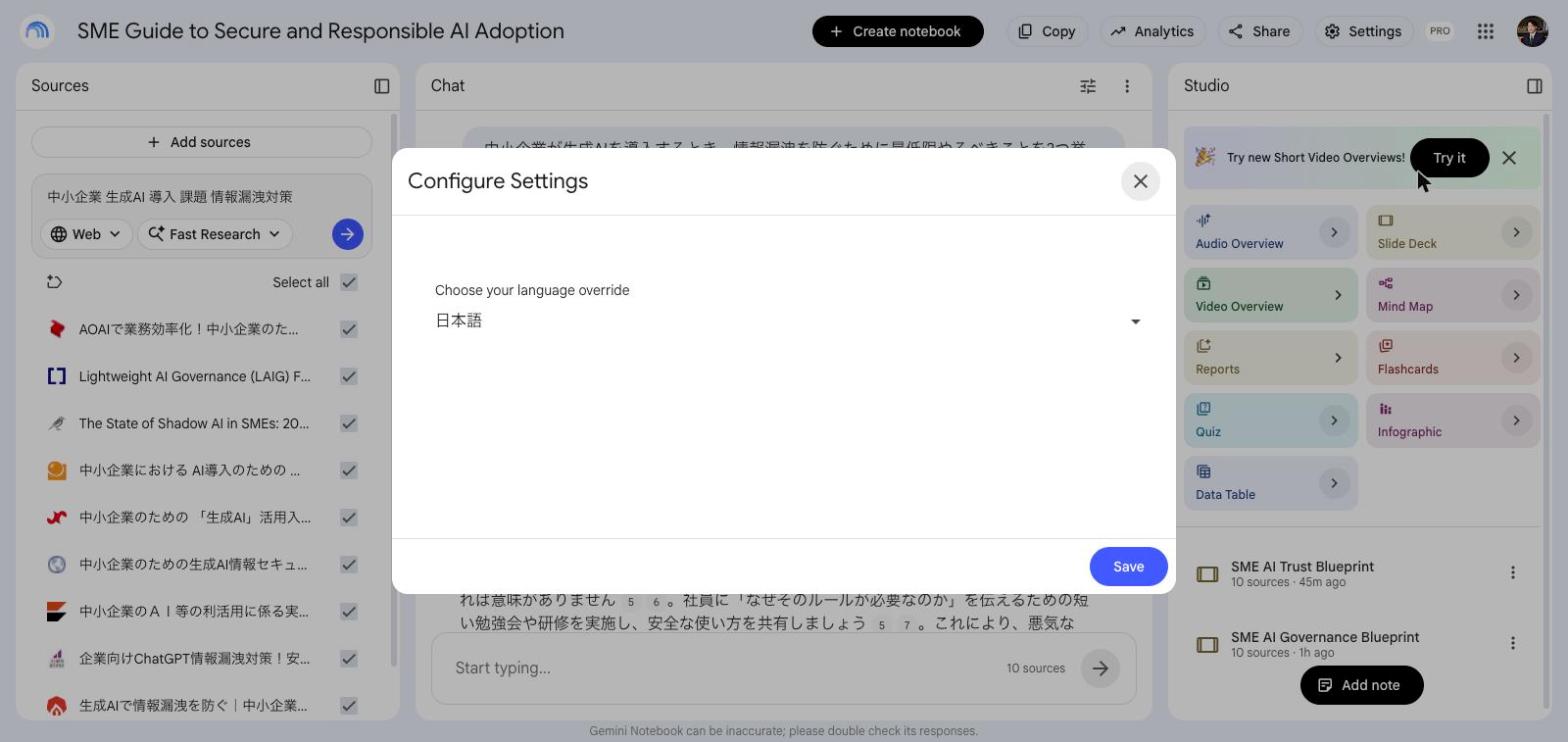Share the notebook
Image resolution: width=1568 pixels, height=742 pixels.
tap(1259, 31)
